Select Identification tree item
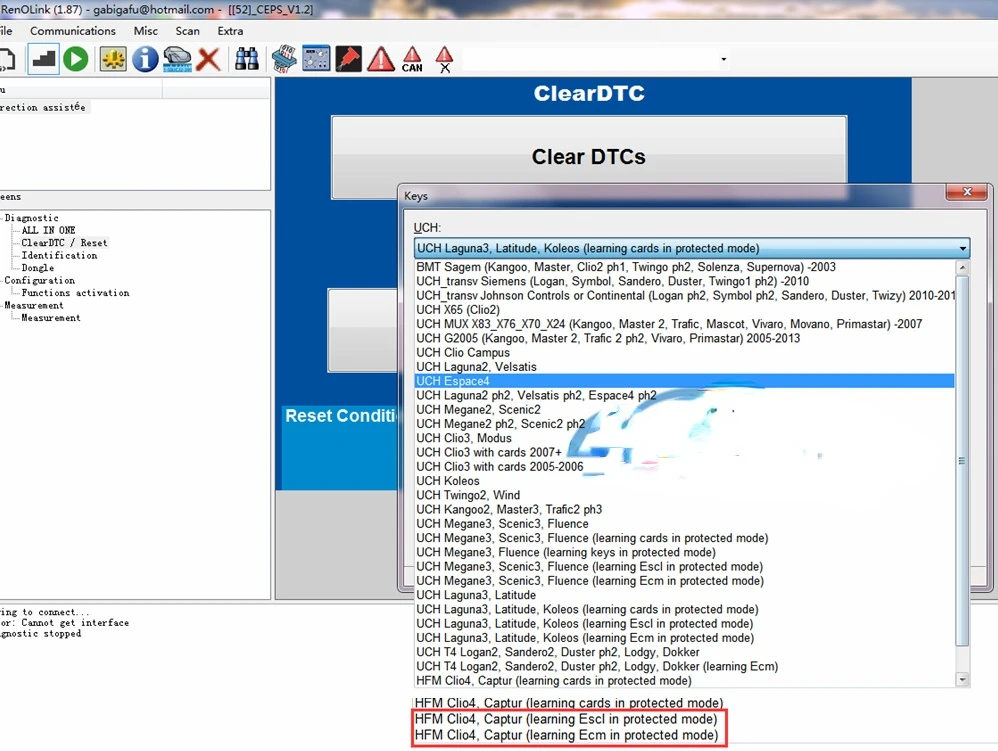Viewport: 998px width, 751px height. tap(59, 255)
